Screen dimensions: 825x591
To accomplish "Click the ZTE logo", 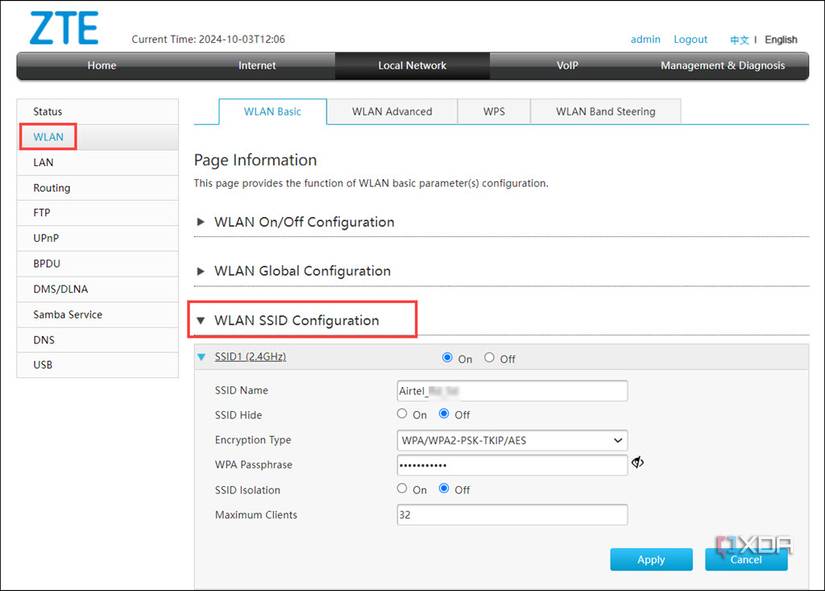I will [x=62, y=27].
